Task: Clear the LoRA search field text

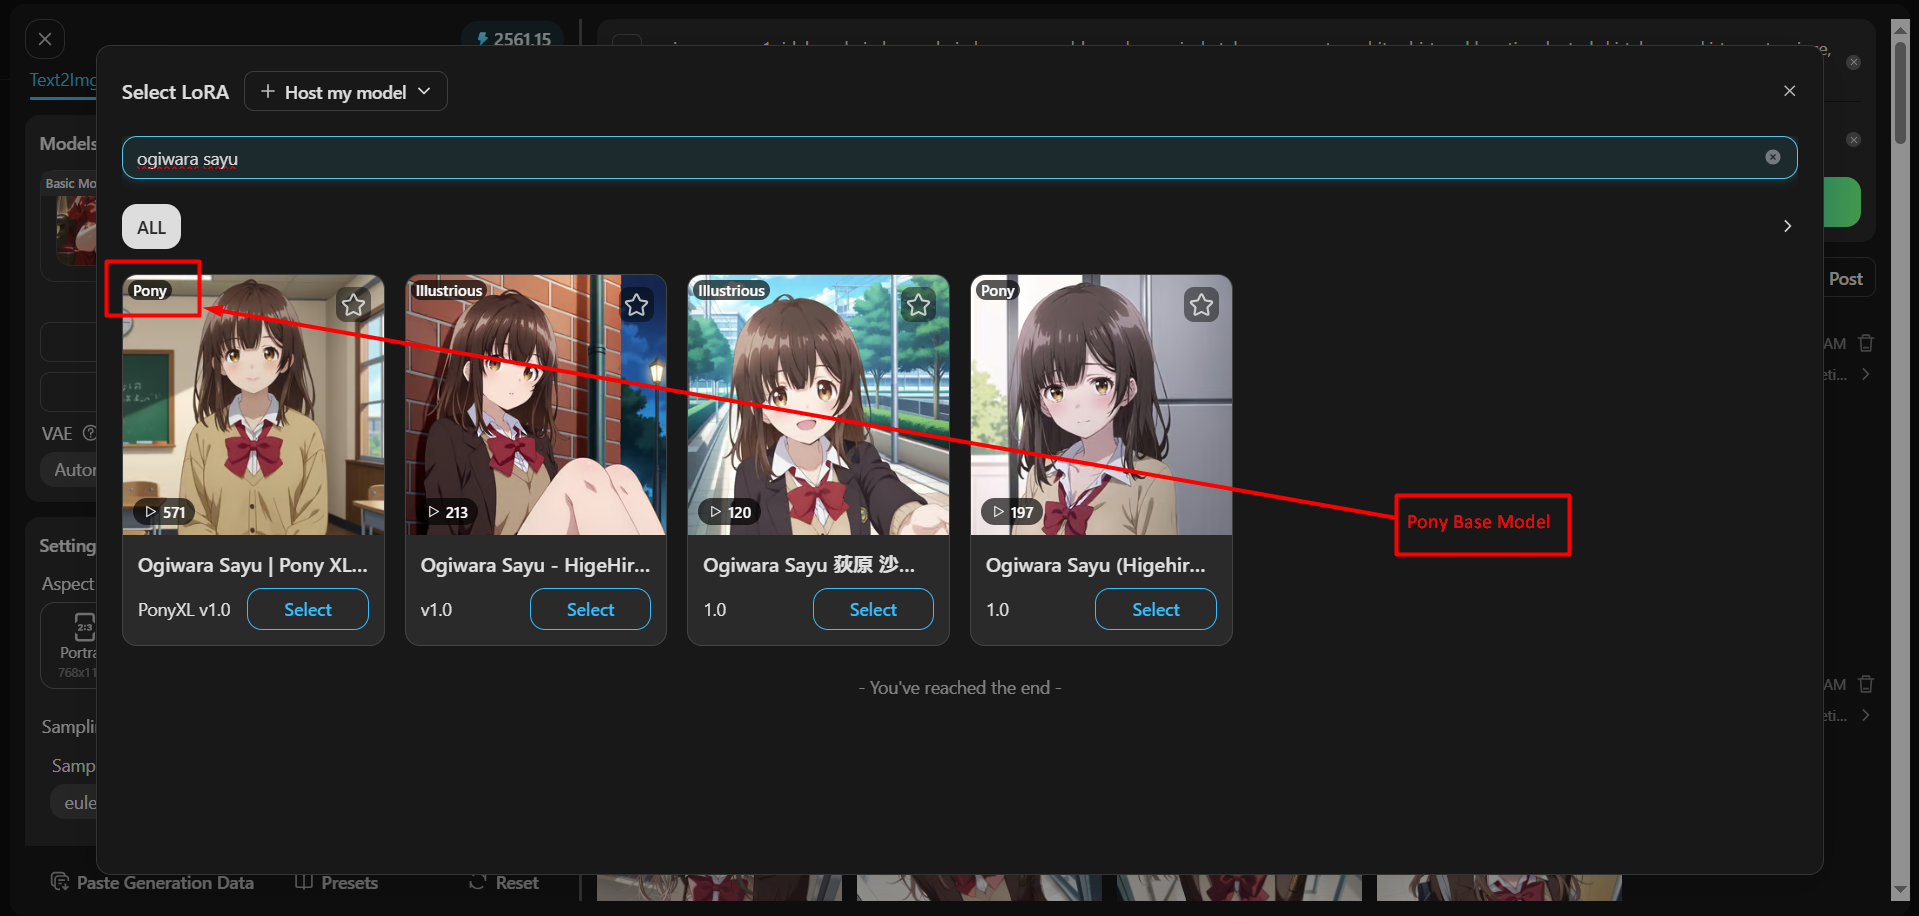Action: point(1772,157)
